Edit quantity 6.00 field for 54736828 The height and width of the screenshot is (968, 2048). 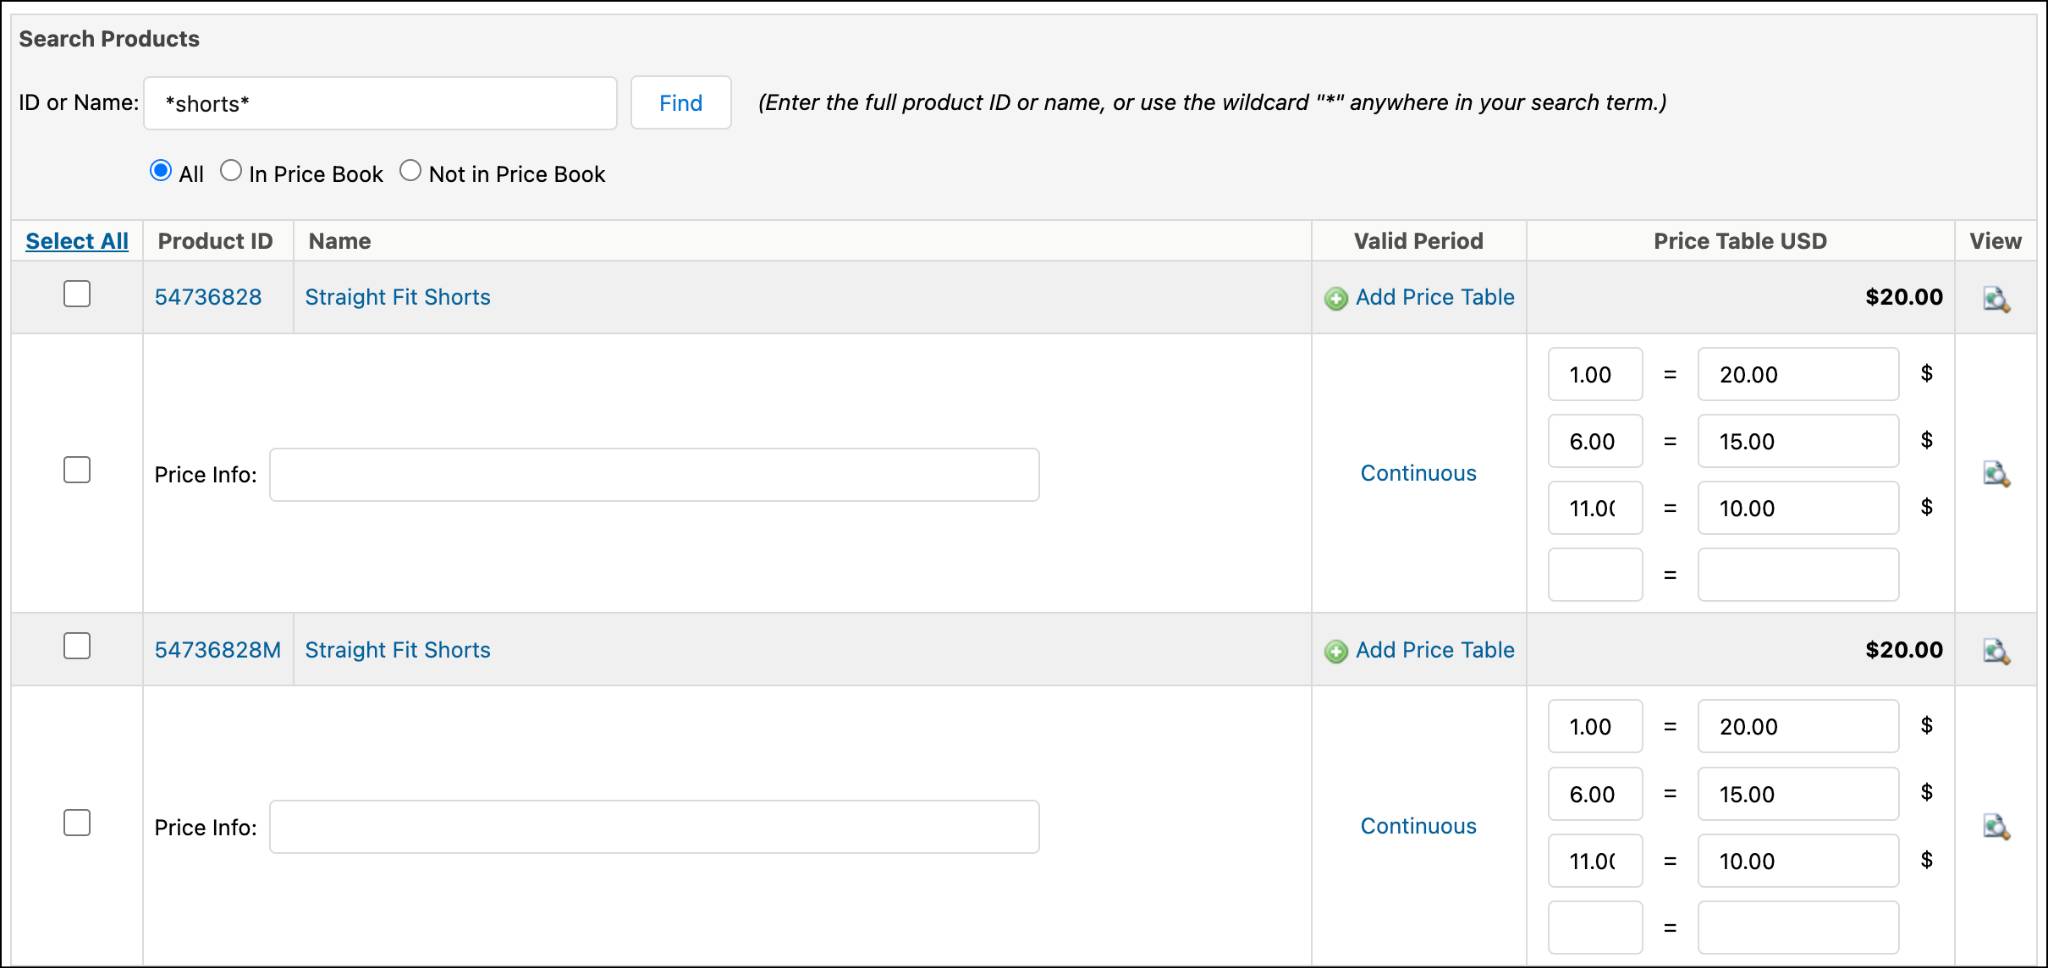point(1595,441)
